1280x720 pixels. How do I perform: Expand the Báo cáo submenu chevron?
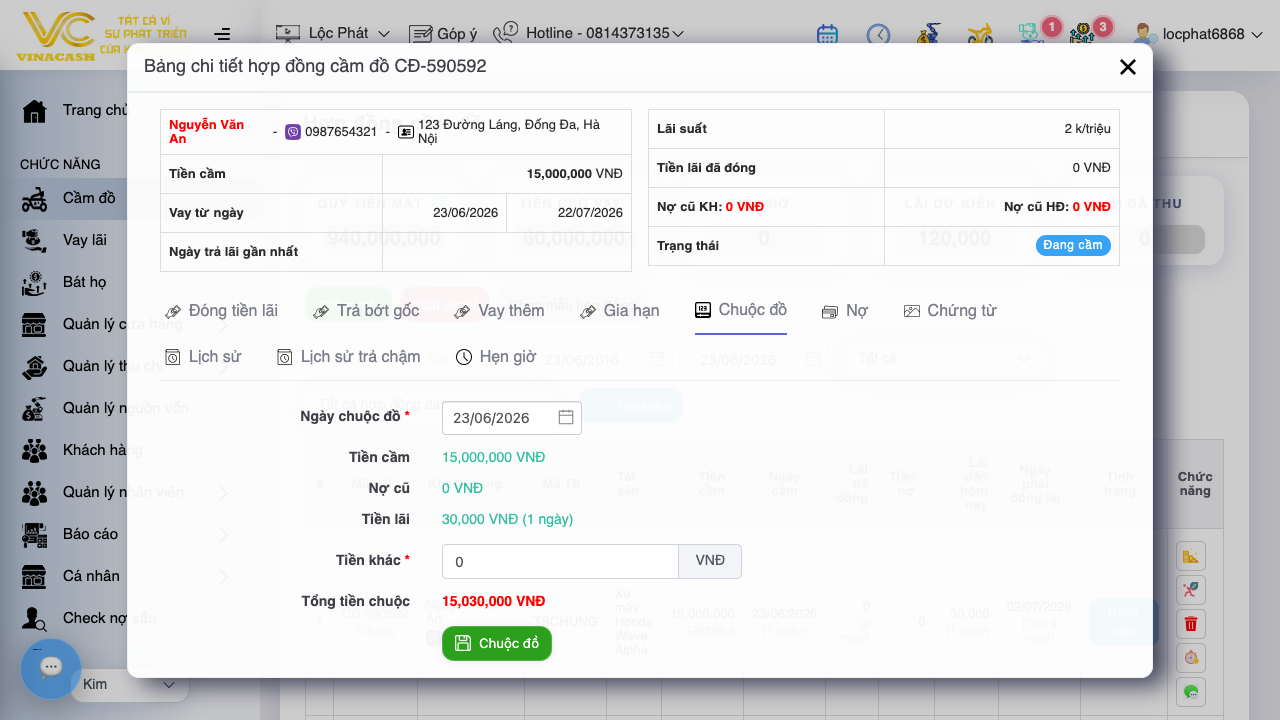(x=224, y=535)
